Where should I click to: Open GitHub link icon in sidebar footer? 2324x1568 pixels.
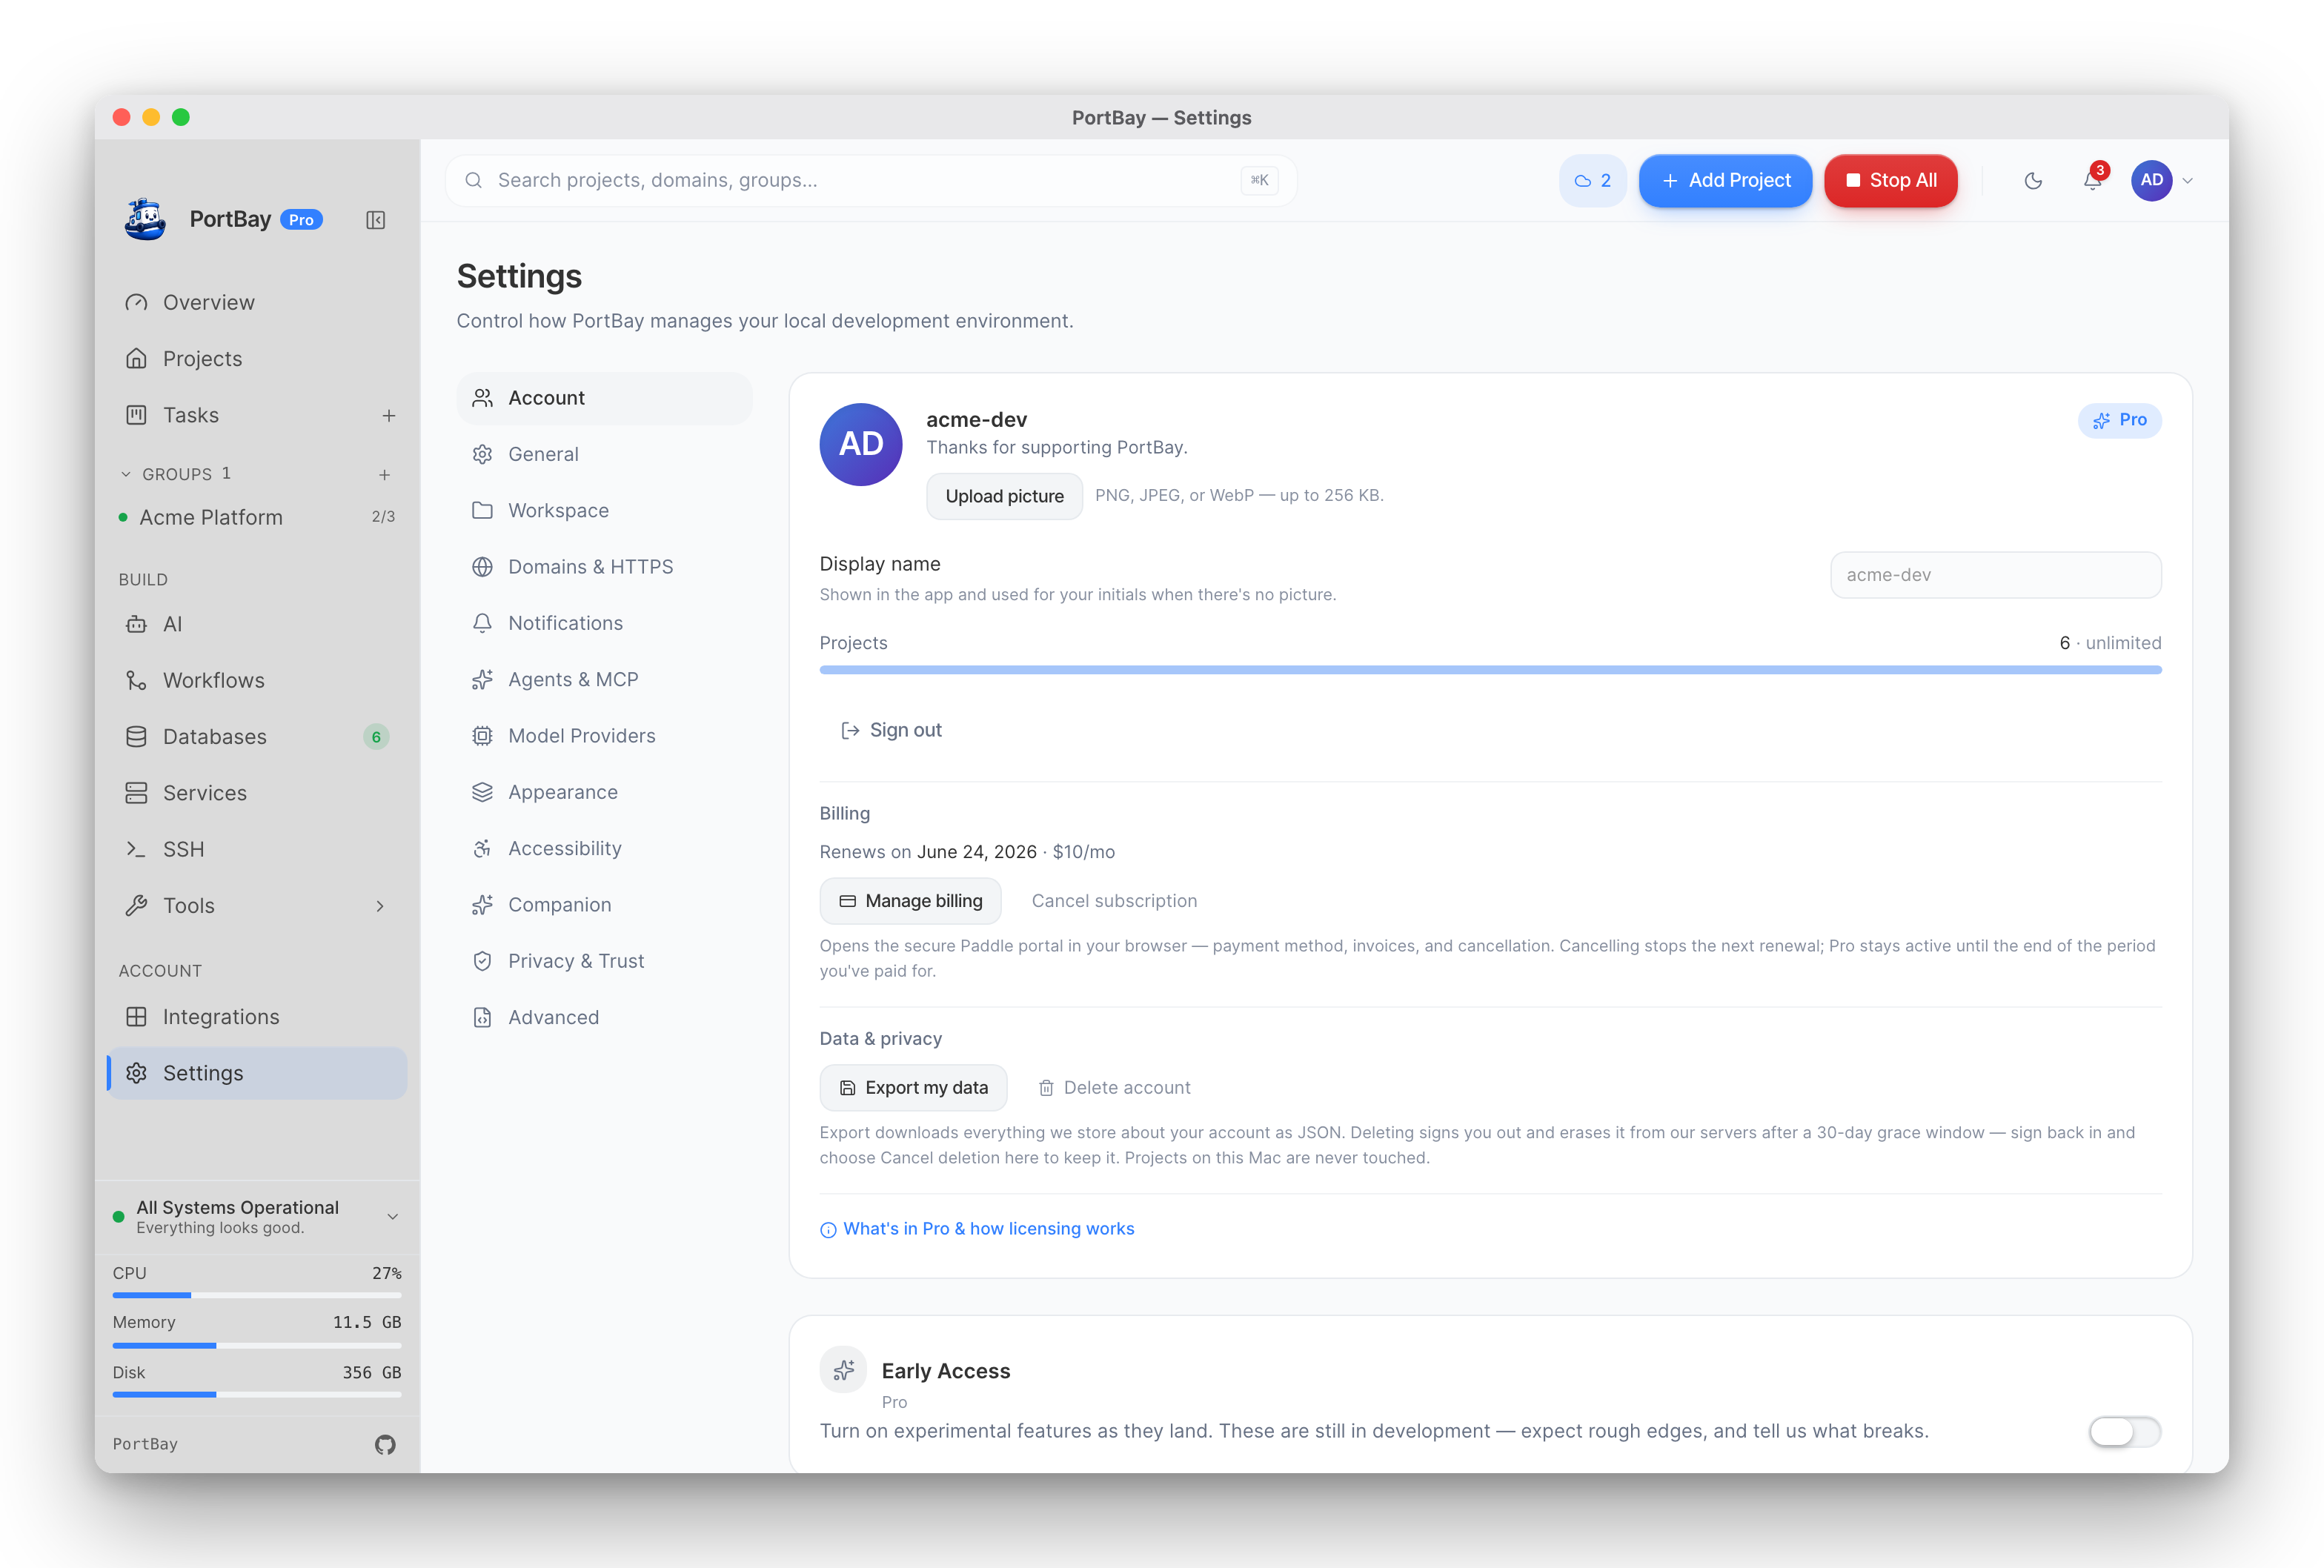(385, 1444)
